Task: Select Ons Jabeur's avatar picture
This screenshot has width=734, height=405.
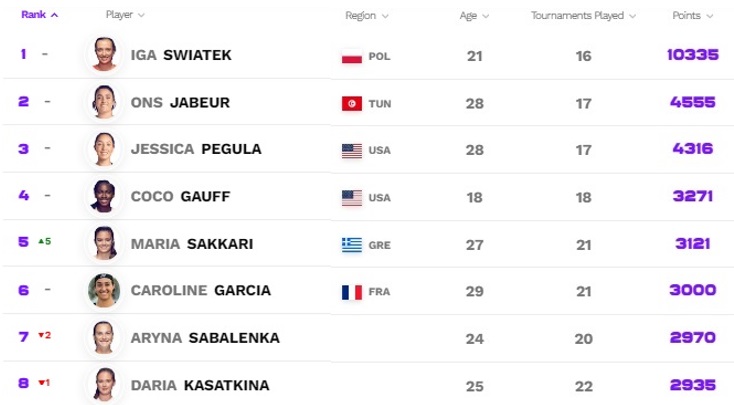Action: [x=104, y=102]
